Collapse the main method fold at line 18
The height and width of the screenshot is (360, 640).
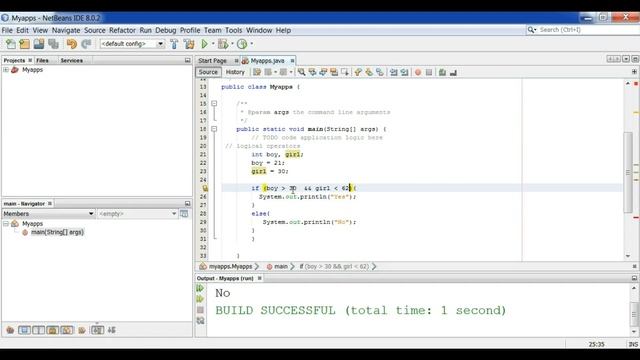click(x=214, y=129)
